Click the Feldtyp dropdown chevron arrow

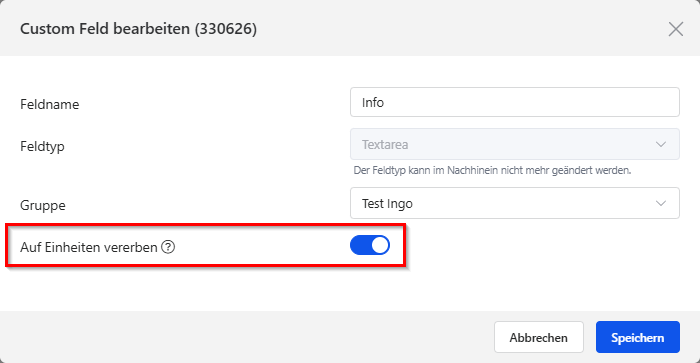coord(661,144)
